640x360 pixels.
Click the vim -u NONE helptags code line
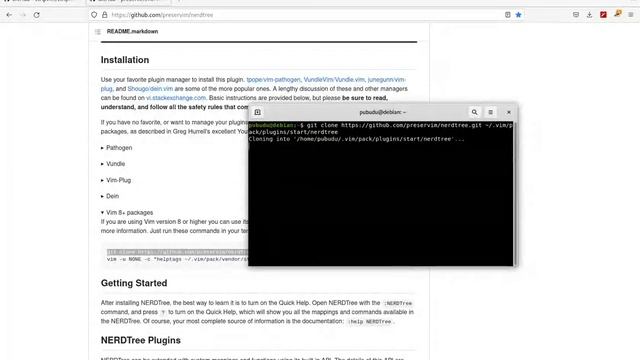click(177, 259)
